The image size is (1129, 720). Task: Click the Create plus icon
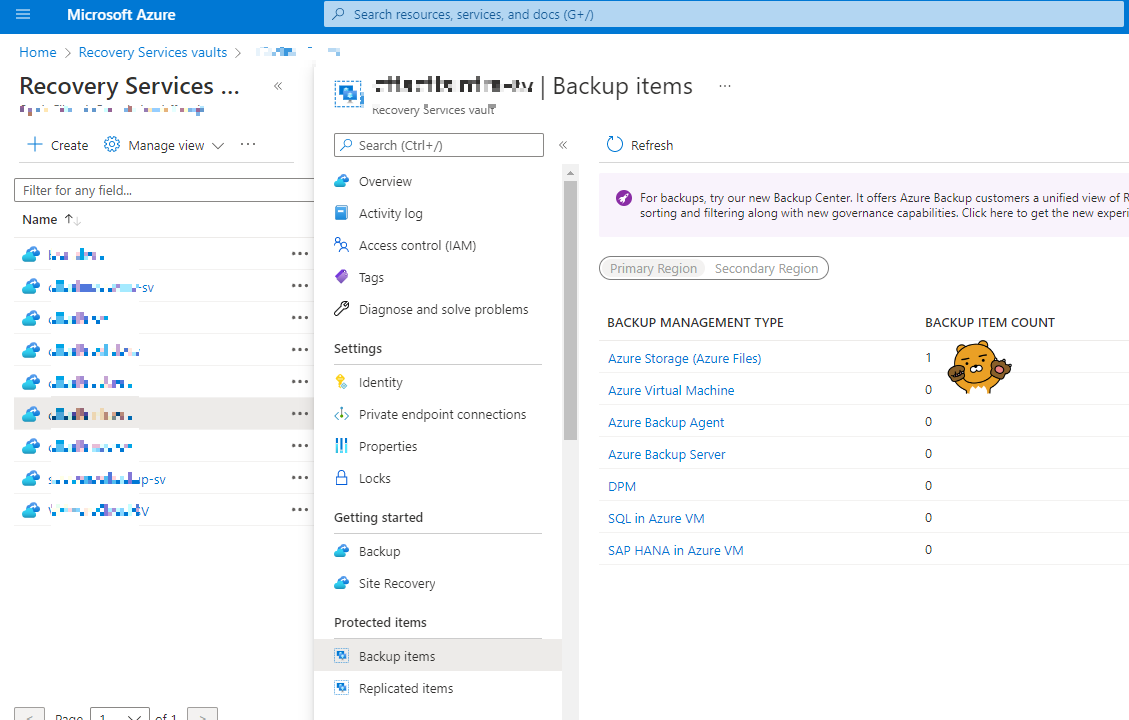(35, 145)
